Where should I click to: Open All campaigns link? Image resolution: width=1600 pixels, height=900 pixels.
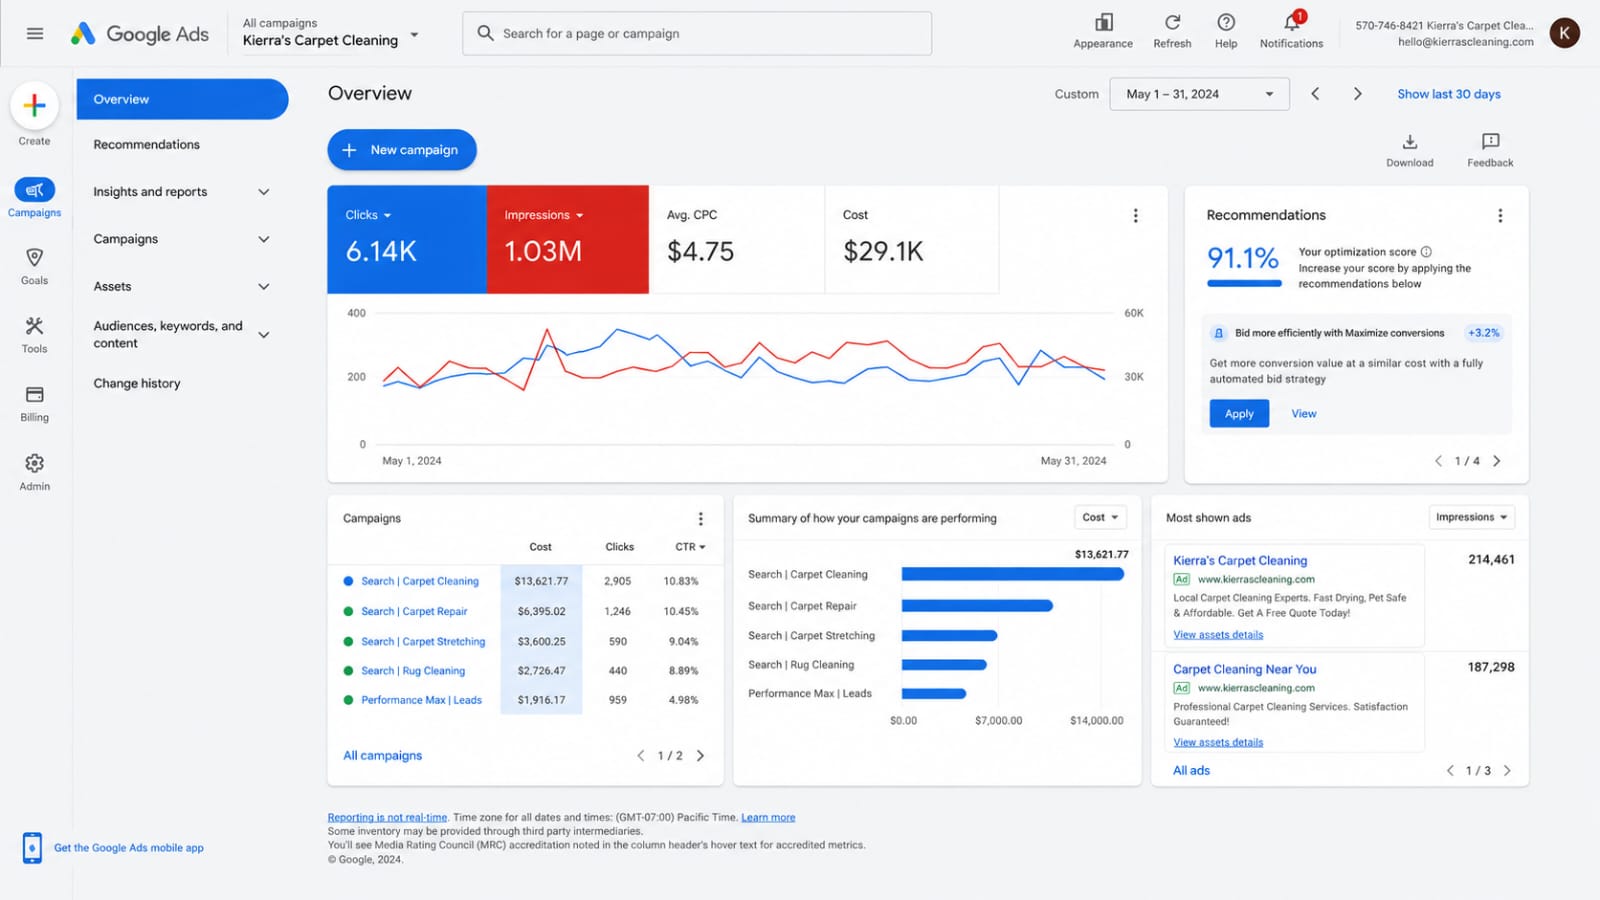coord(383,756)
